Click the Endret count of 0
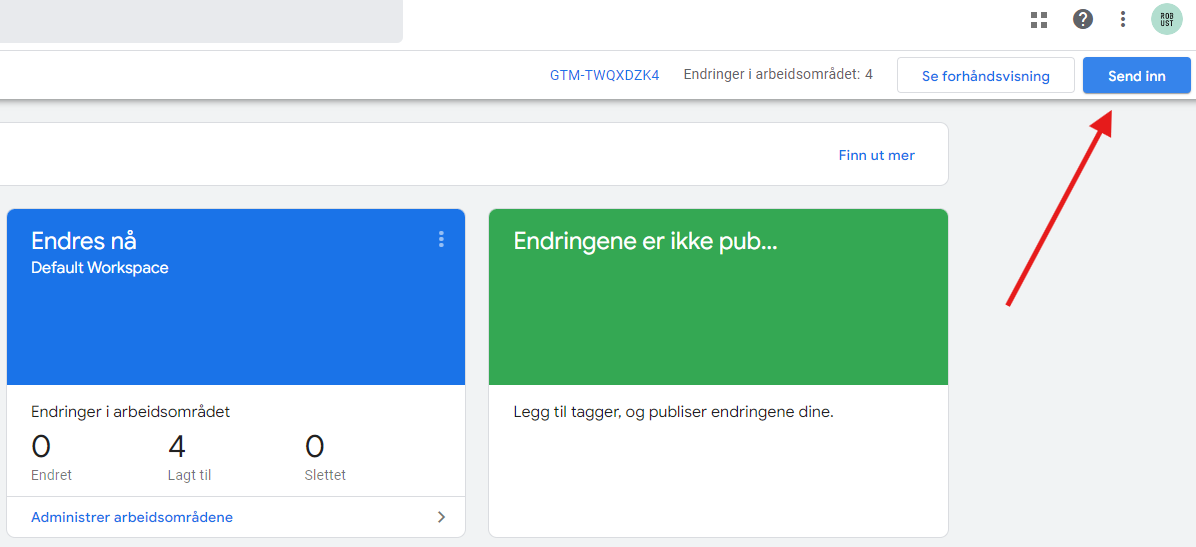 [41, 446]
